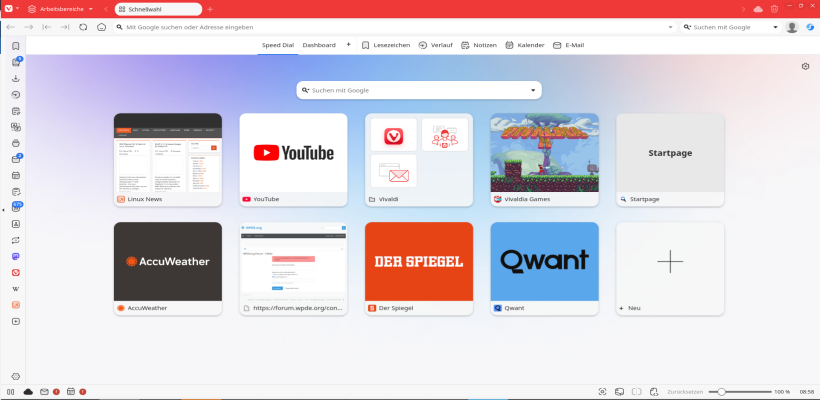The height and width of the screenshot is (400, 820).
Task: Expand the Vivaldi menu dropdown arrow
Action: [17, 9]
